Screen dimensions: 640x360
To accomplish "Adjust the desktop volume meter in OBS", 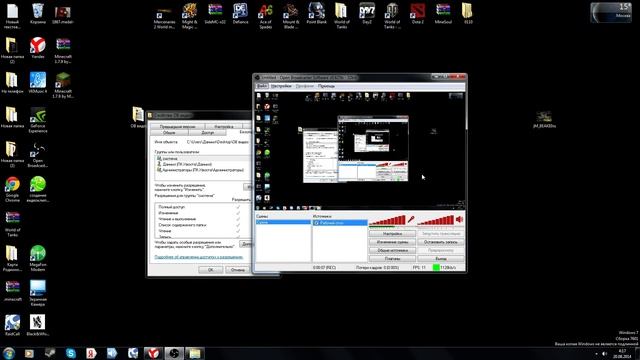I will 436,220.
